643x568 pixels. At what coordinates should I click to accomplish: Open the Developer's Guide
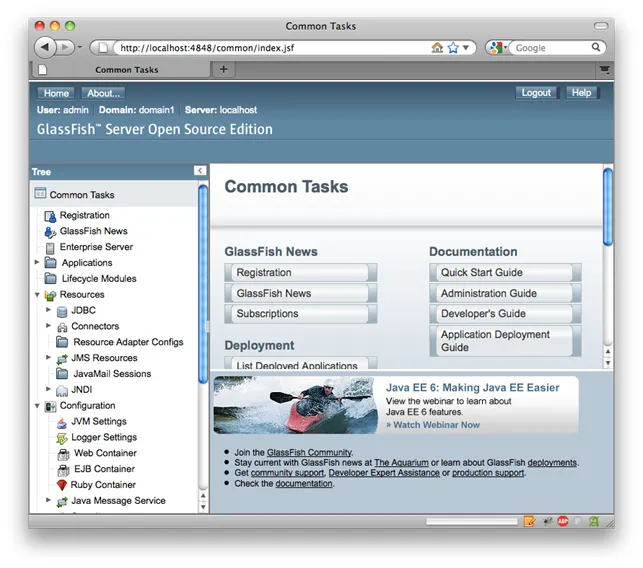click(505, 314)
